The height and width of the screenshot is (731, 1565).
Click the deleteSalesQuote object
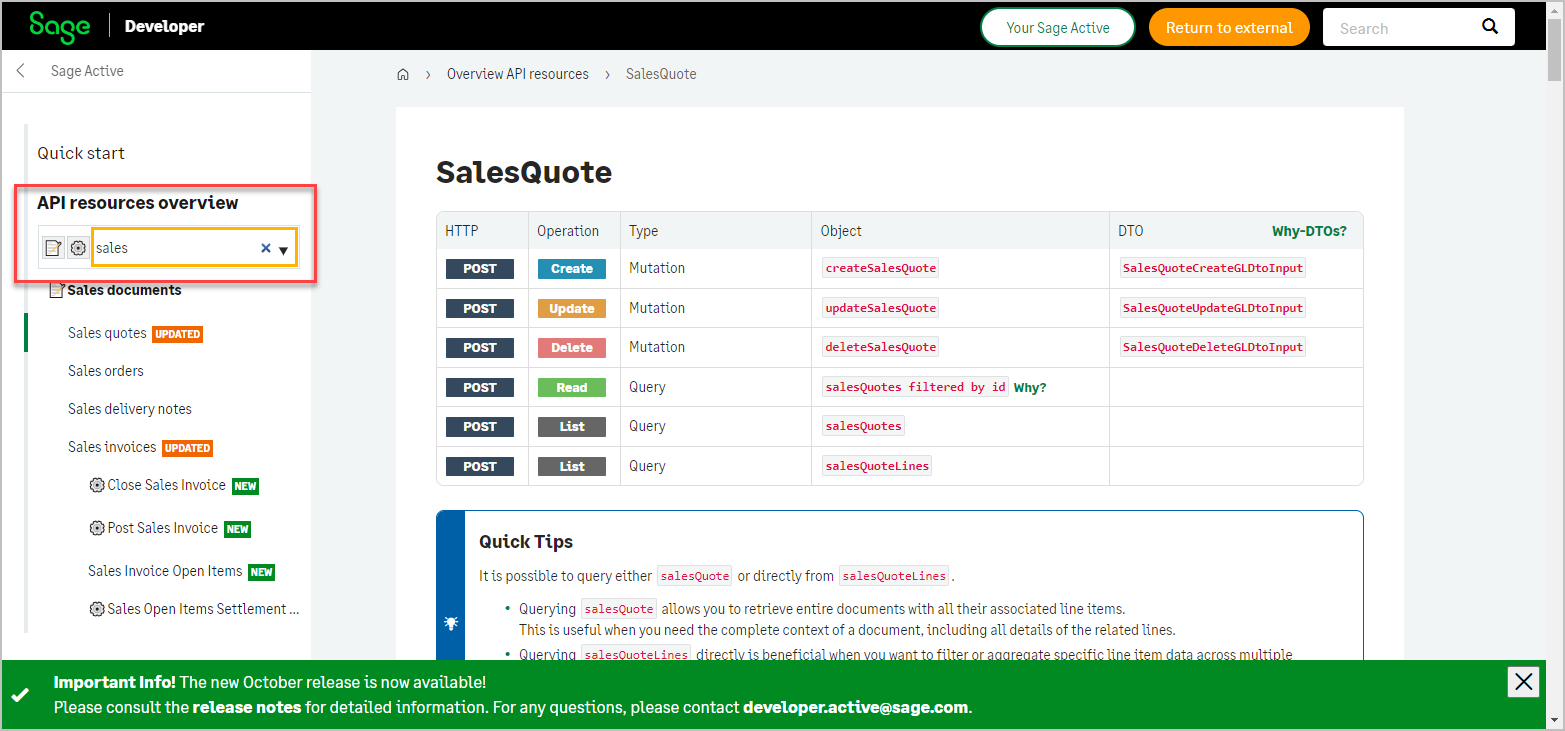pos(880,347)
